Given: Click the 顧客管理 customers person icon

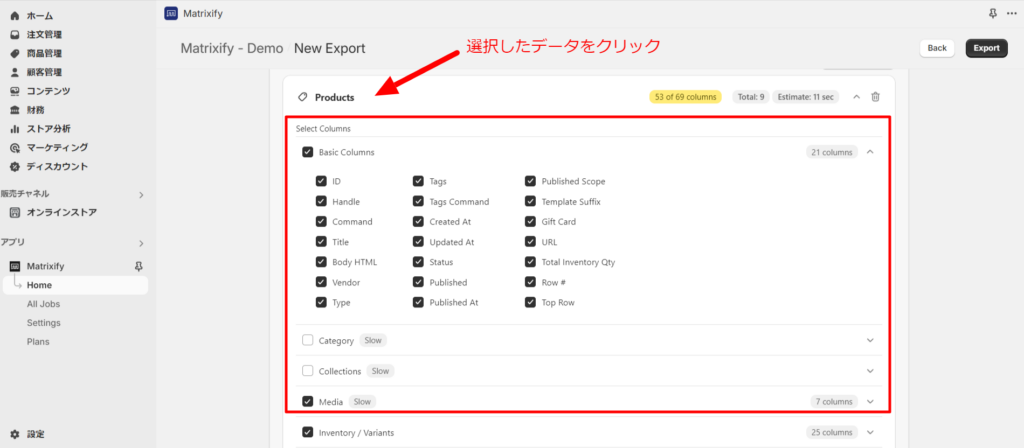Looking at the screenshot, I should tap(15, 72).
